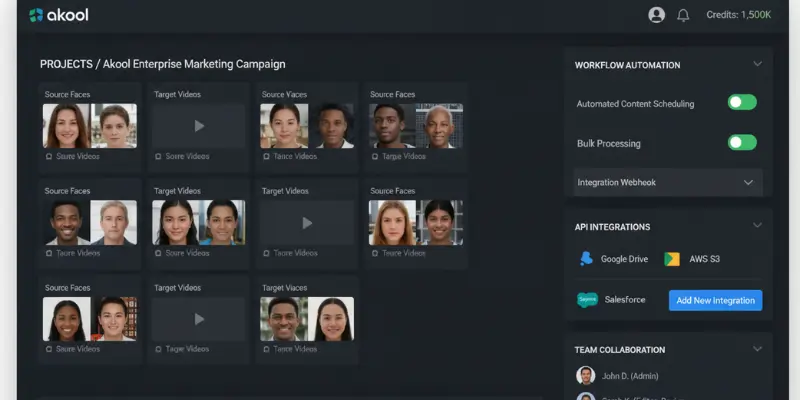Select the right face thumbnail in Target Viaces card
Viewport: 800px width, 400px height.
(331, 319)
